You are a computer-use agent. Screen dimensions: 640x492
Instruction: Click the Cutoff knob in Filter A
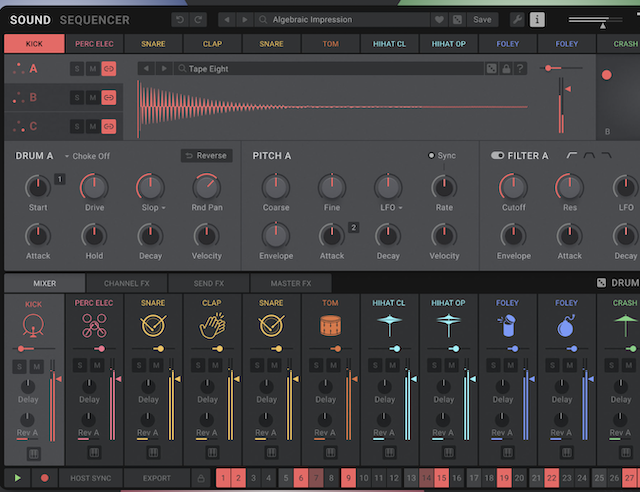click(x=513, y=187)
